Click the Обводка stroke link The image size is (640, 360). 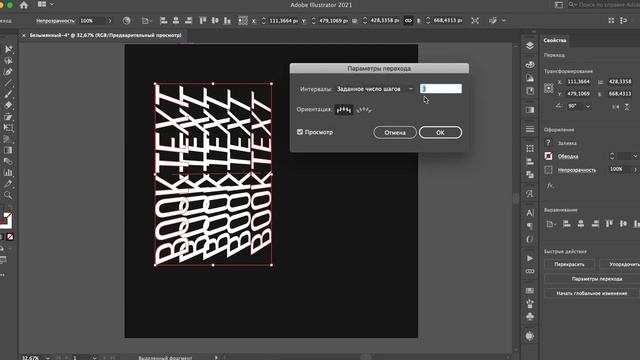[x=568, y=156]
